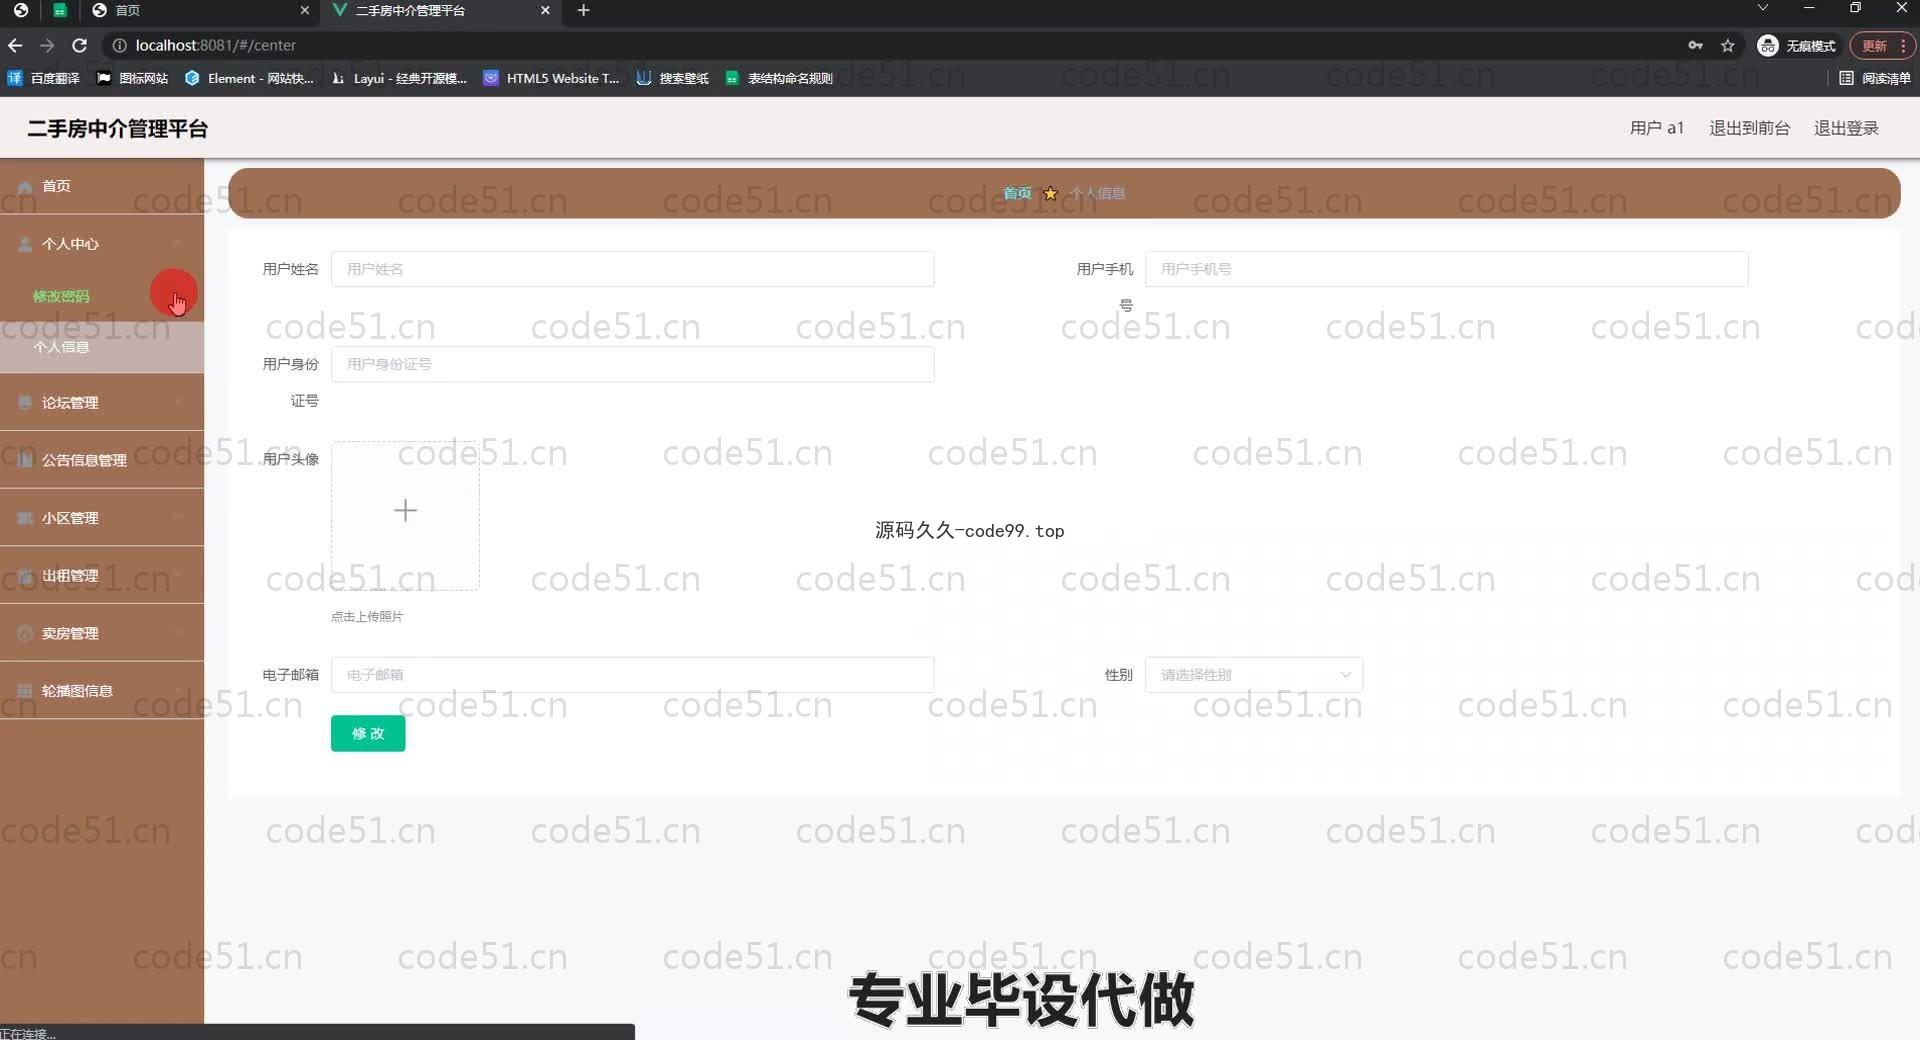The image size is (1920, 1040).
Task: Bookmark this page with star icon
Action: pos(1727,45)
